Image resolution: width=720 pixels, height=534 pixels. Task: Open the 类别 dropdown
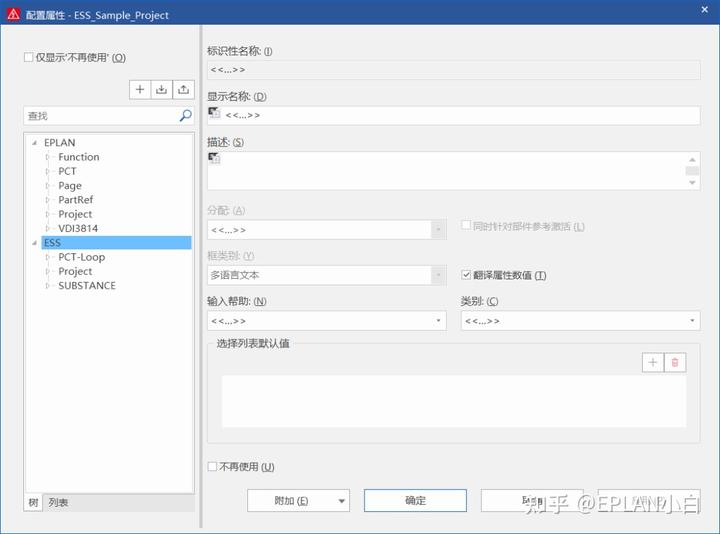point(692,320)
